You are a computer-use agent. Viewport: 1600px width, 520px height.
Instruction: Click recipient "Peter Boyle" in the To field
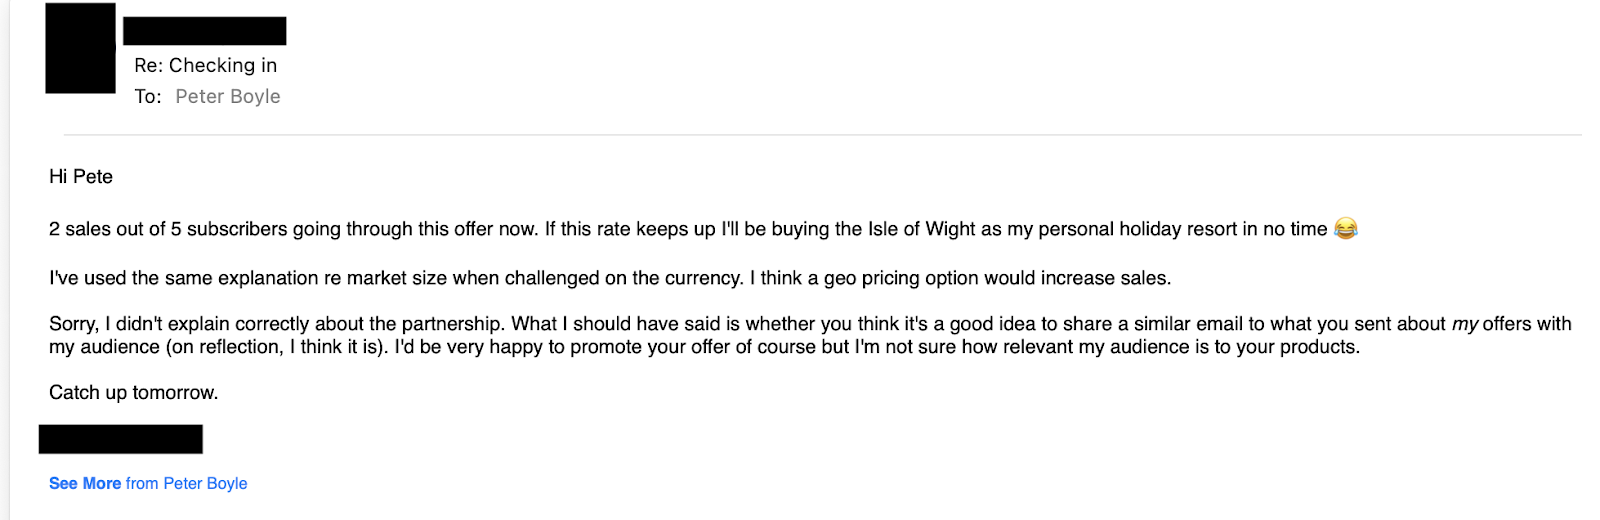pyautogui.click(x=227, y=97)
